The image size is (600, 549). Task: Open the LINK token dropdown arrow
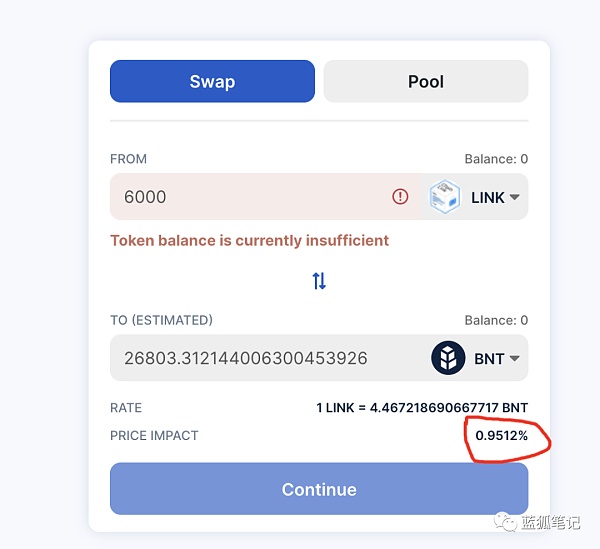(514, 197)
